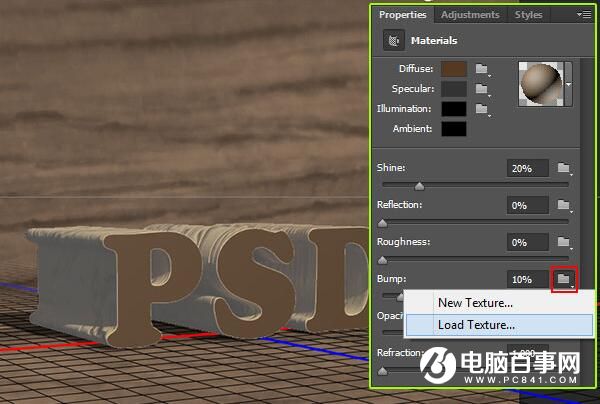This screenshot has height=404, width=600.
Task: Switch to the Styles tab
Action: click(x=528, y=15)
